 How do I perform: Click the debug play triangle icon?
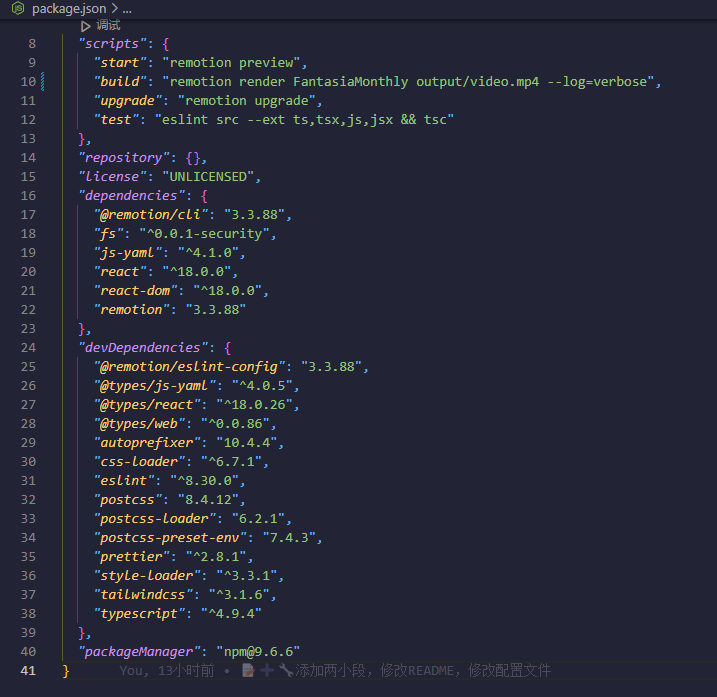click(x=86, y=26)
